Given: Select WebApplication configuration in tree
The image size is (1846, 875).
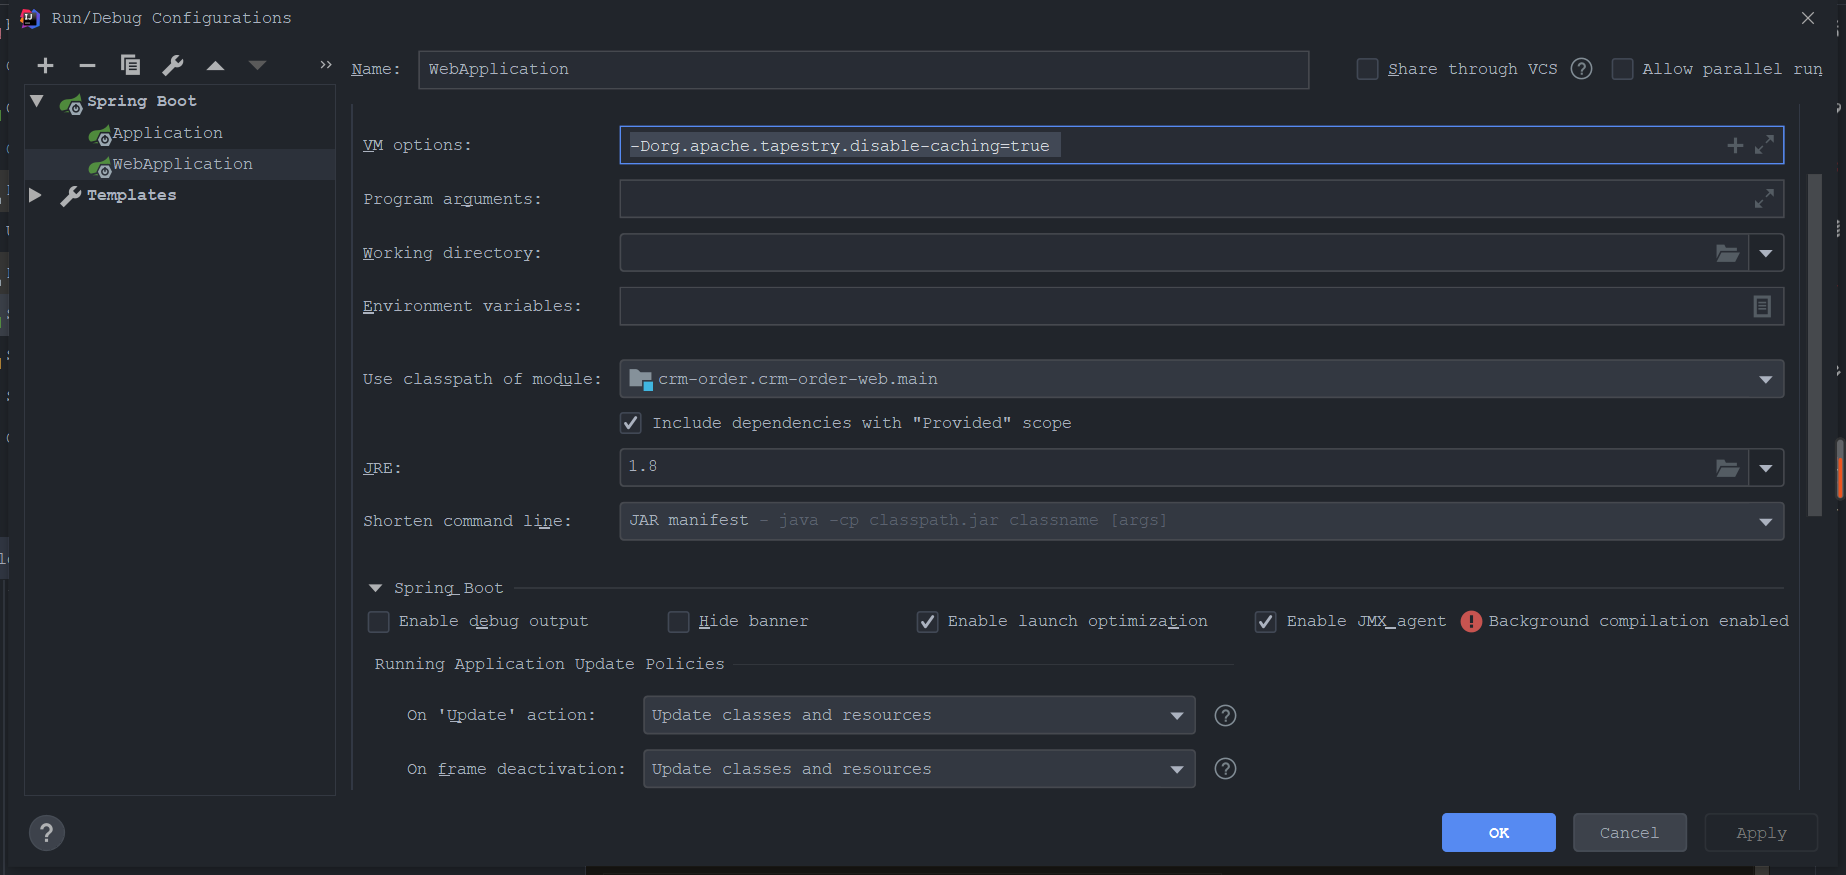Looking at the screenshot, I should click(x=180, y=164).
